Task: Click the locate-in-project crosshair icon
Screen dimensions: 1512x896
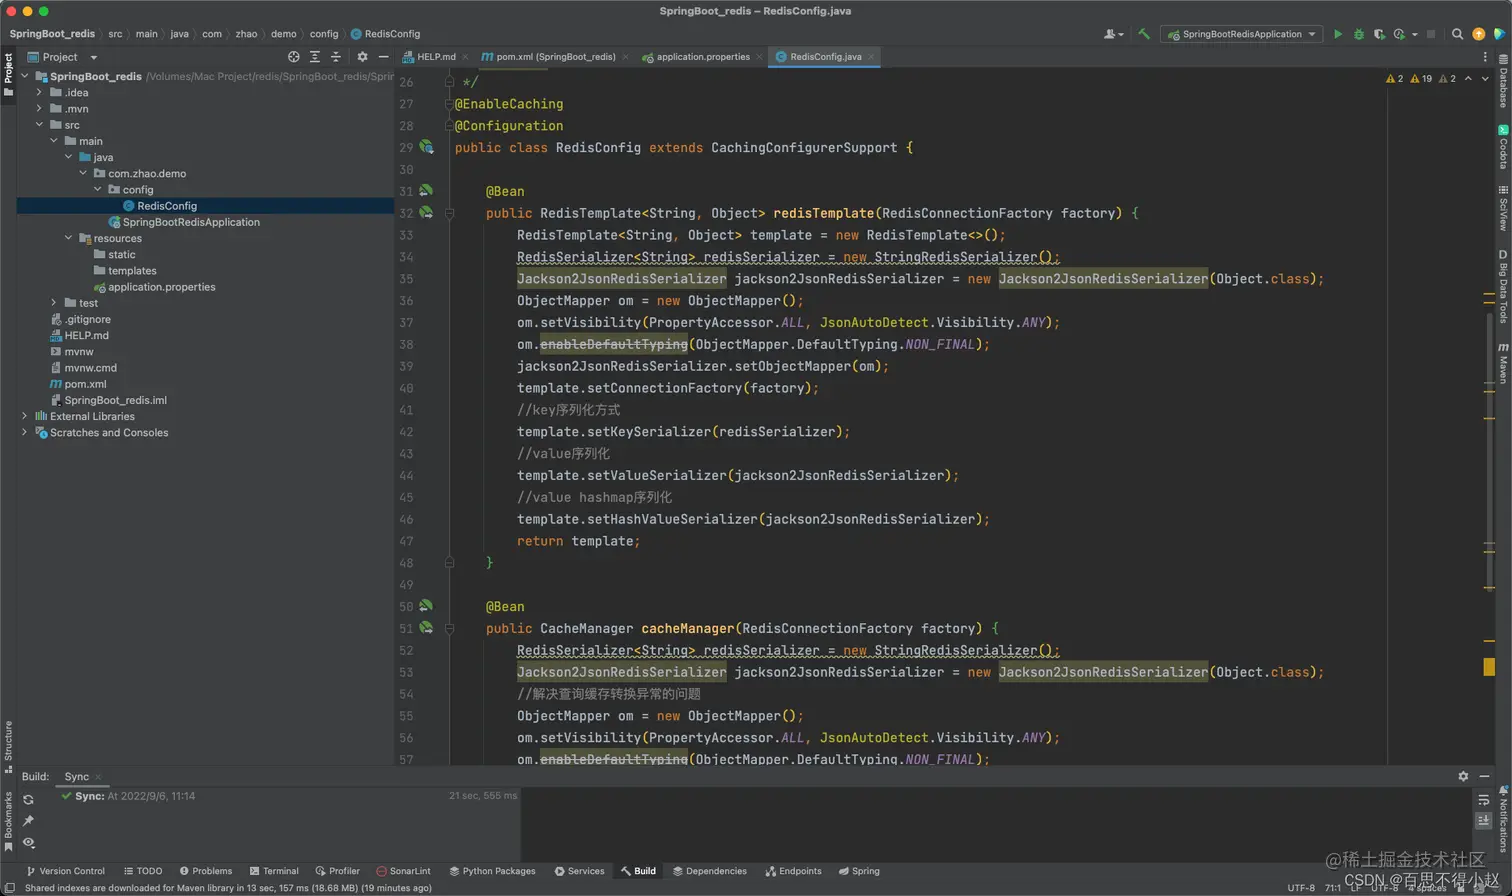Action: coord(293,57)
